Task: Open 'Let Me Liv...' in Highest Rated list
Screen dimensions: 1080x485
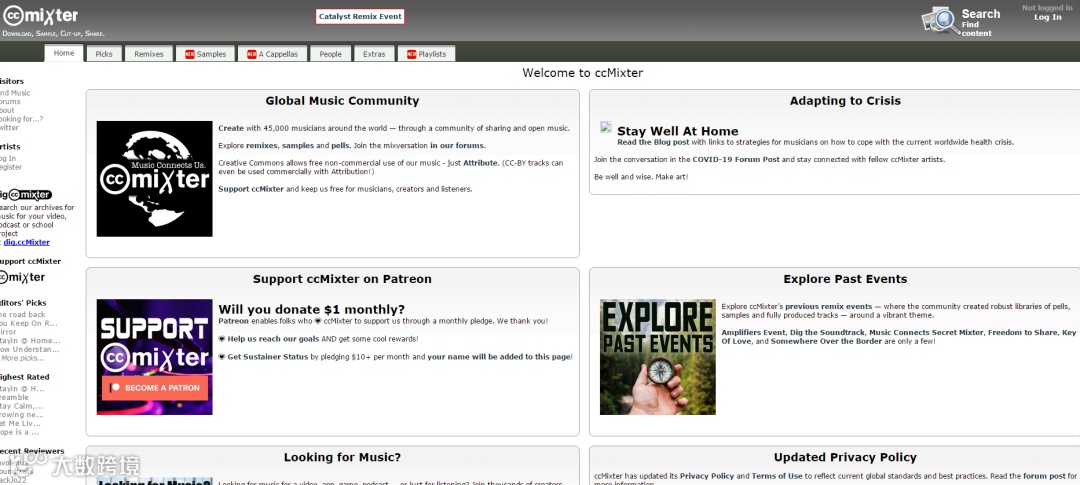Action: click(21, 424)
